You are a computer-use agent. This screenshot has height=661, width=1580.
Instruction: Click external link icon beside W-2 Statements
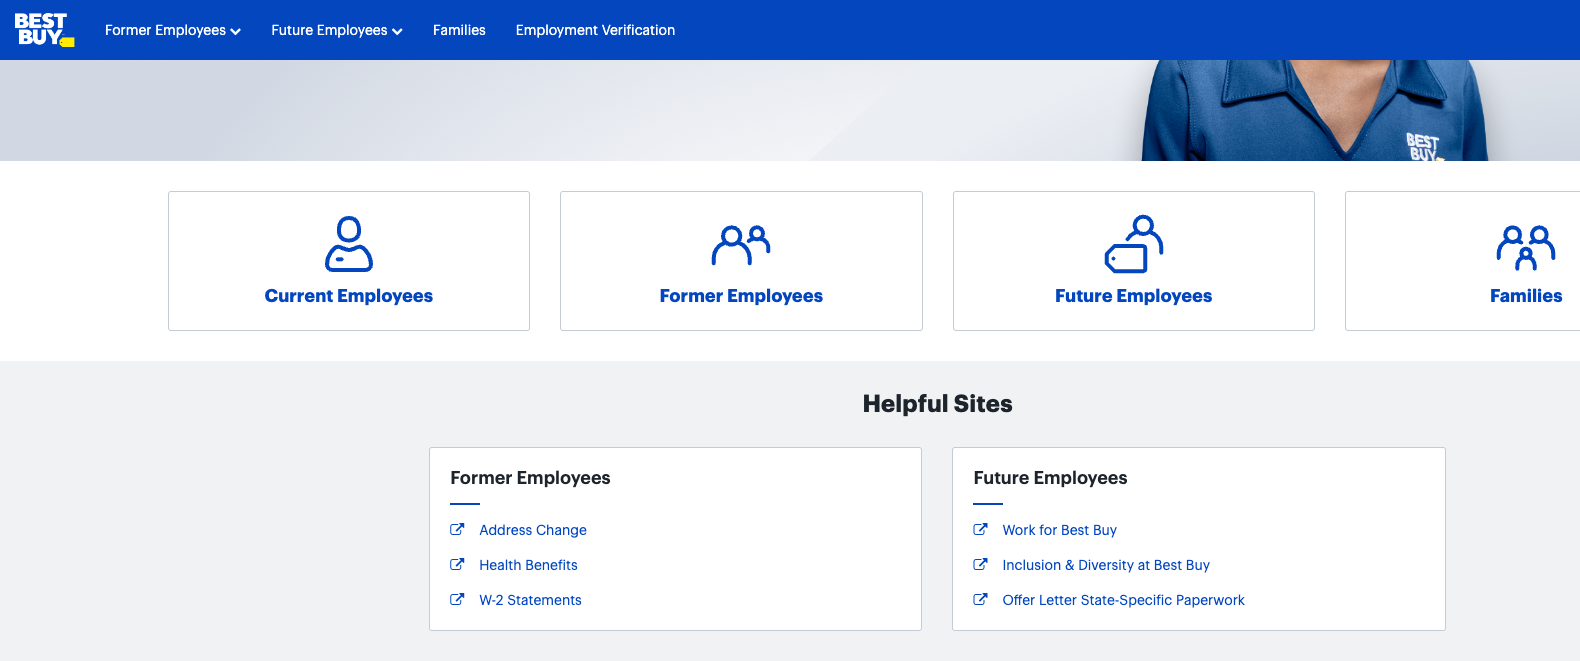click(457, 599)
